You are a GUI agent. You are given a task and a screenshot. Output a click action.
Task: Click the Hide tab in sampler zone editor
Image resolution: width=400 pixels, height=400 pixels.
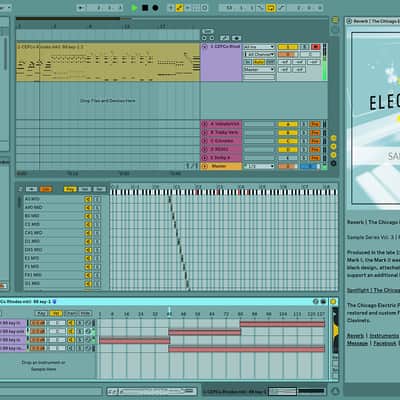click(85, 314)
